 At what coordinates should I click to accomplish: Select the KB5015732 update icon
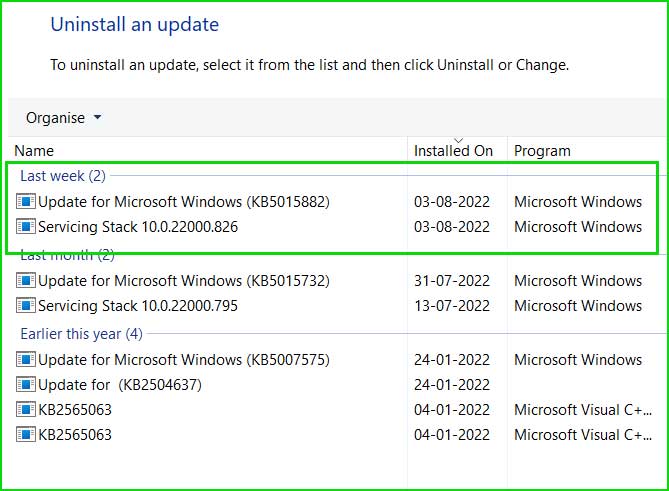(x=26, y=280)
